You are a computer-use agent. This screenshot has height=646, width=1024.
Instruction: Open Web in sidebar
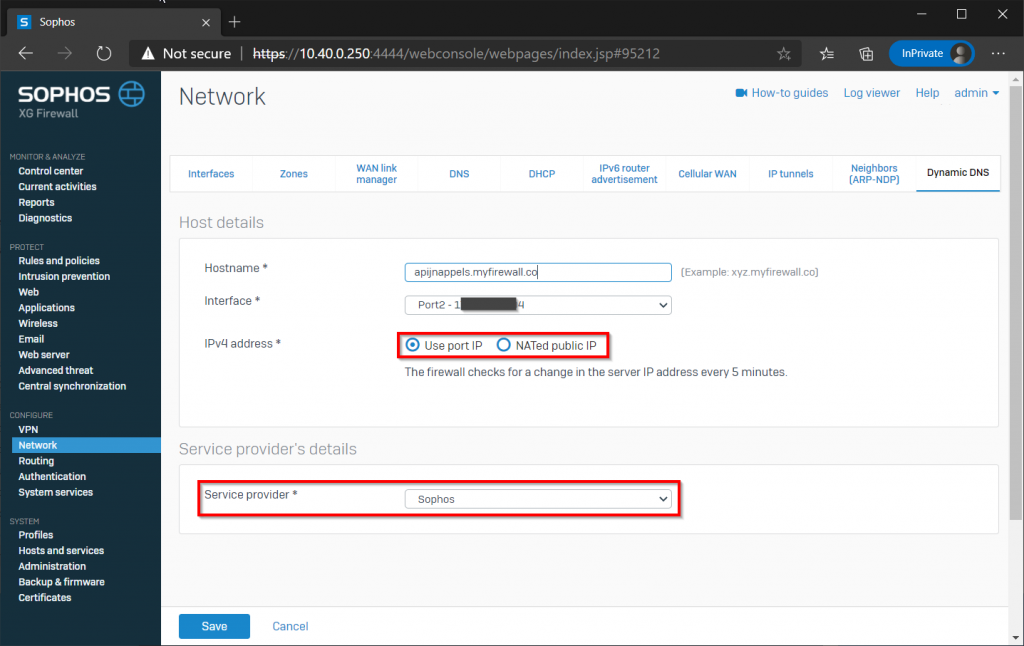point(29,292)
